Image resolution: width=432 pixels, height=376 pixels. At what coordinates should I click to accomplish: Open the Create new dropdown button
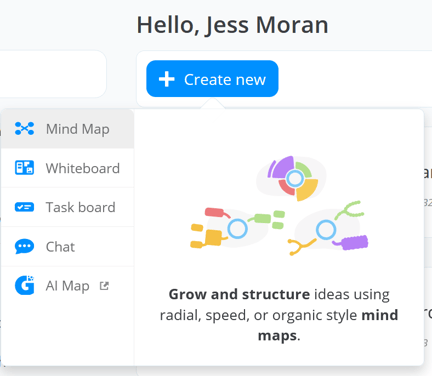[212, 79]
